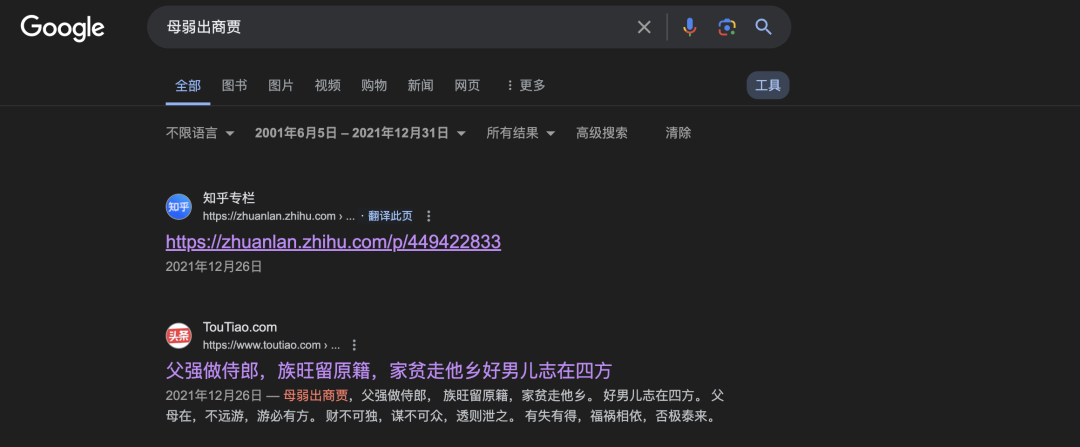Viewport: 1080px width, 447px height.
Task: Switch to the 视频 tab
Action: [328, 85]
